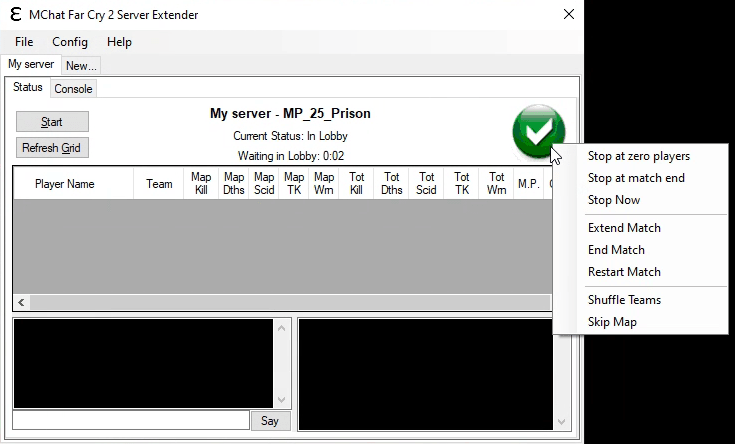Click the Refresh Grid button
The height and width of the screenshot is (444, 735).
[x=52, y=148]
